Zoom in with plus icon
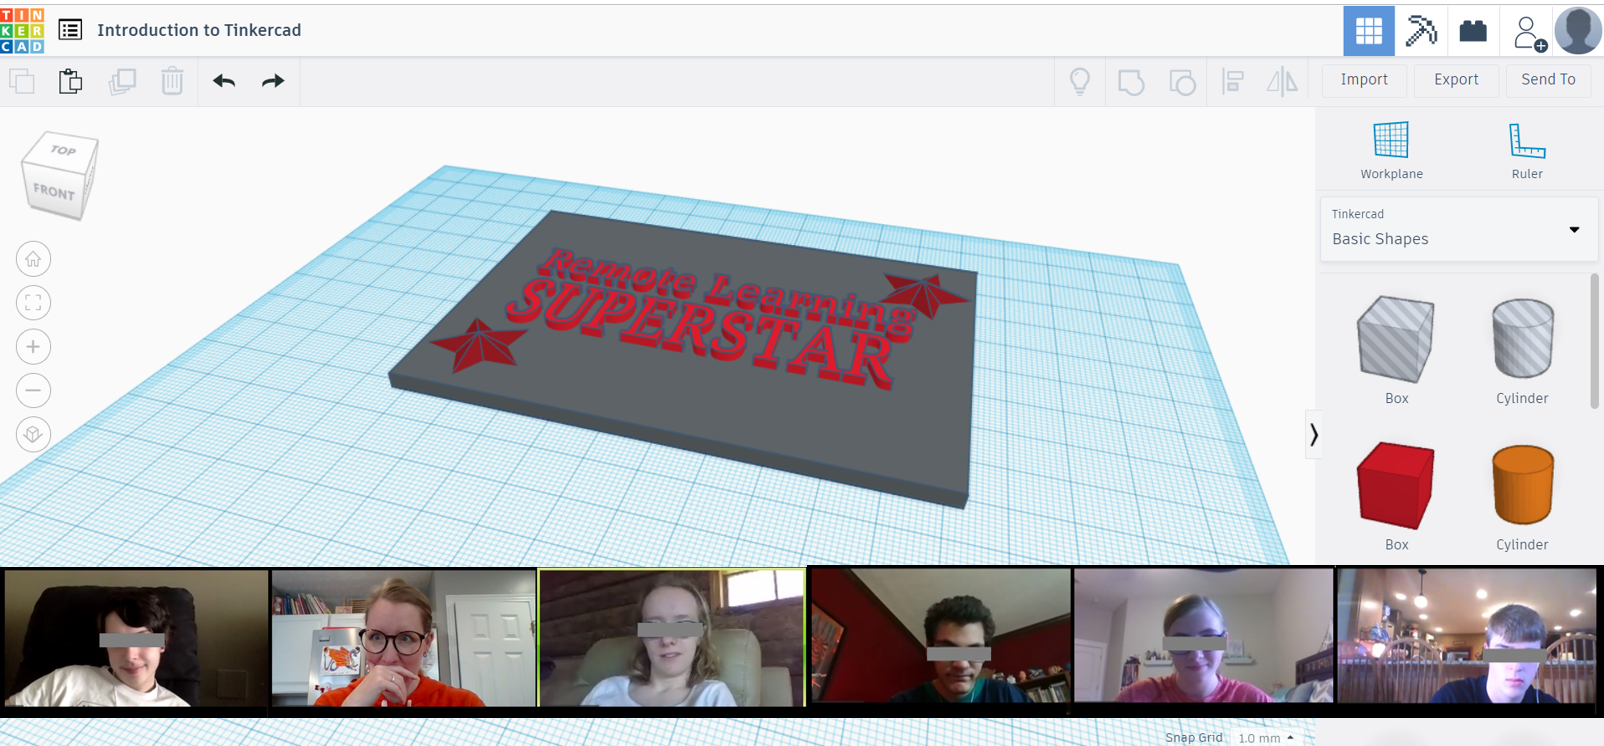This screenshot has width=1604, height=746. point(33,347)
